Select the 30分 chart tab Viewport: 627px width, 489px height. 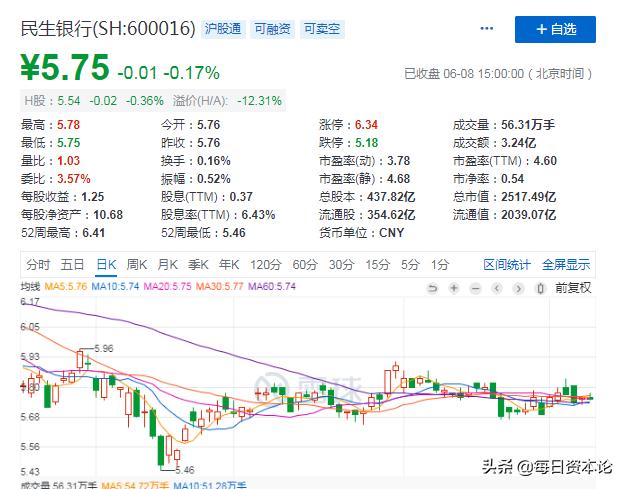[341, 265]
